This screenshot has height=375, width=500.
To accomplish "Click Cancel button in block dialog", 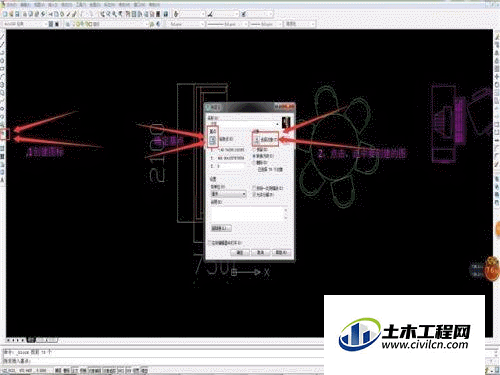I will coord(260,253).
